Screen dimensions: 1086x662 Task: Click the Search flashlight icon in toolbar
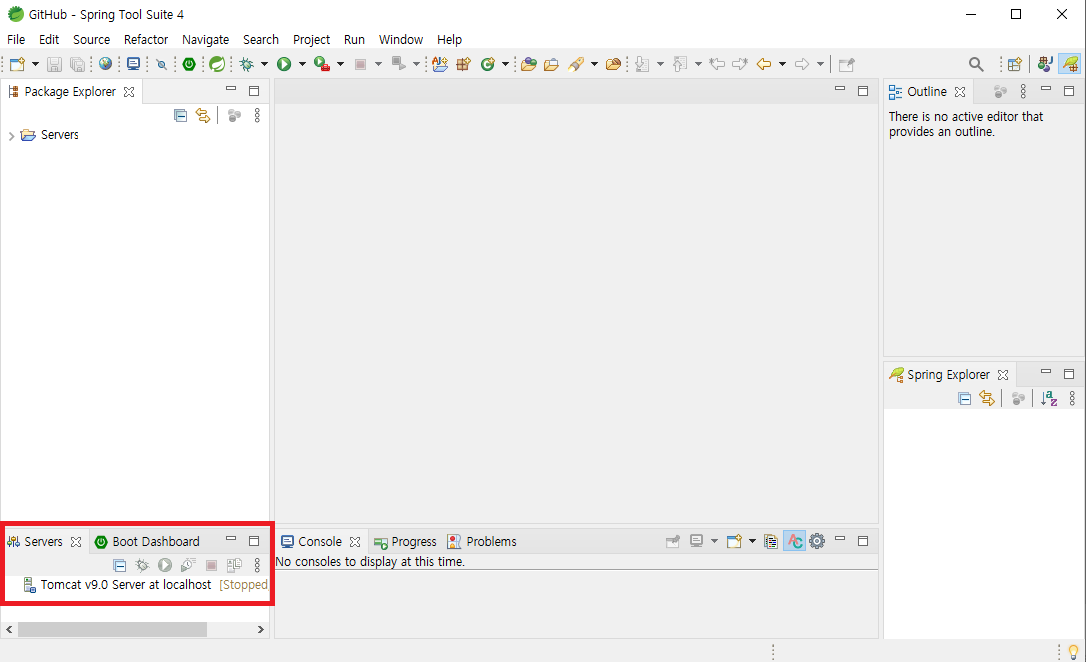coord(576,64)
